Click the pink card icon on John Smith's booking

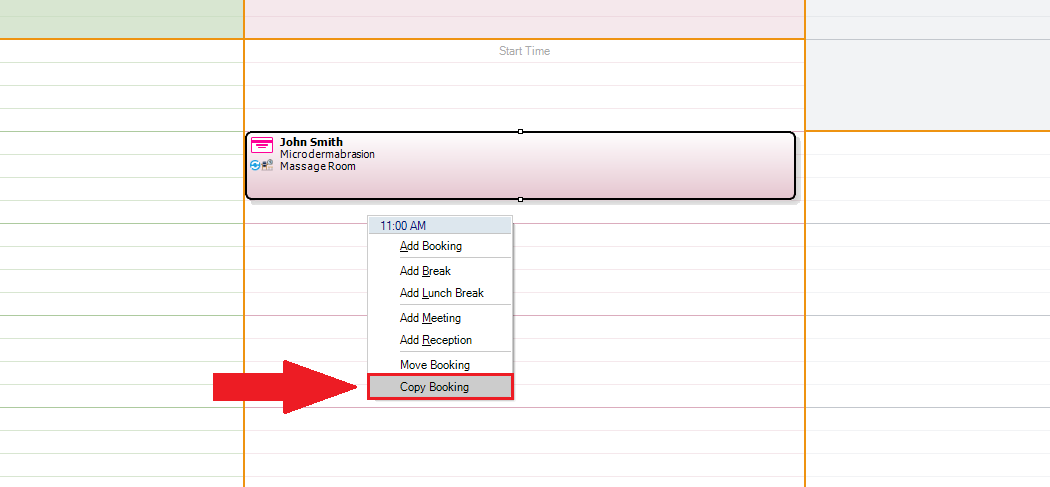click(x=261, y=146)
